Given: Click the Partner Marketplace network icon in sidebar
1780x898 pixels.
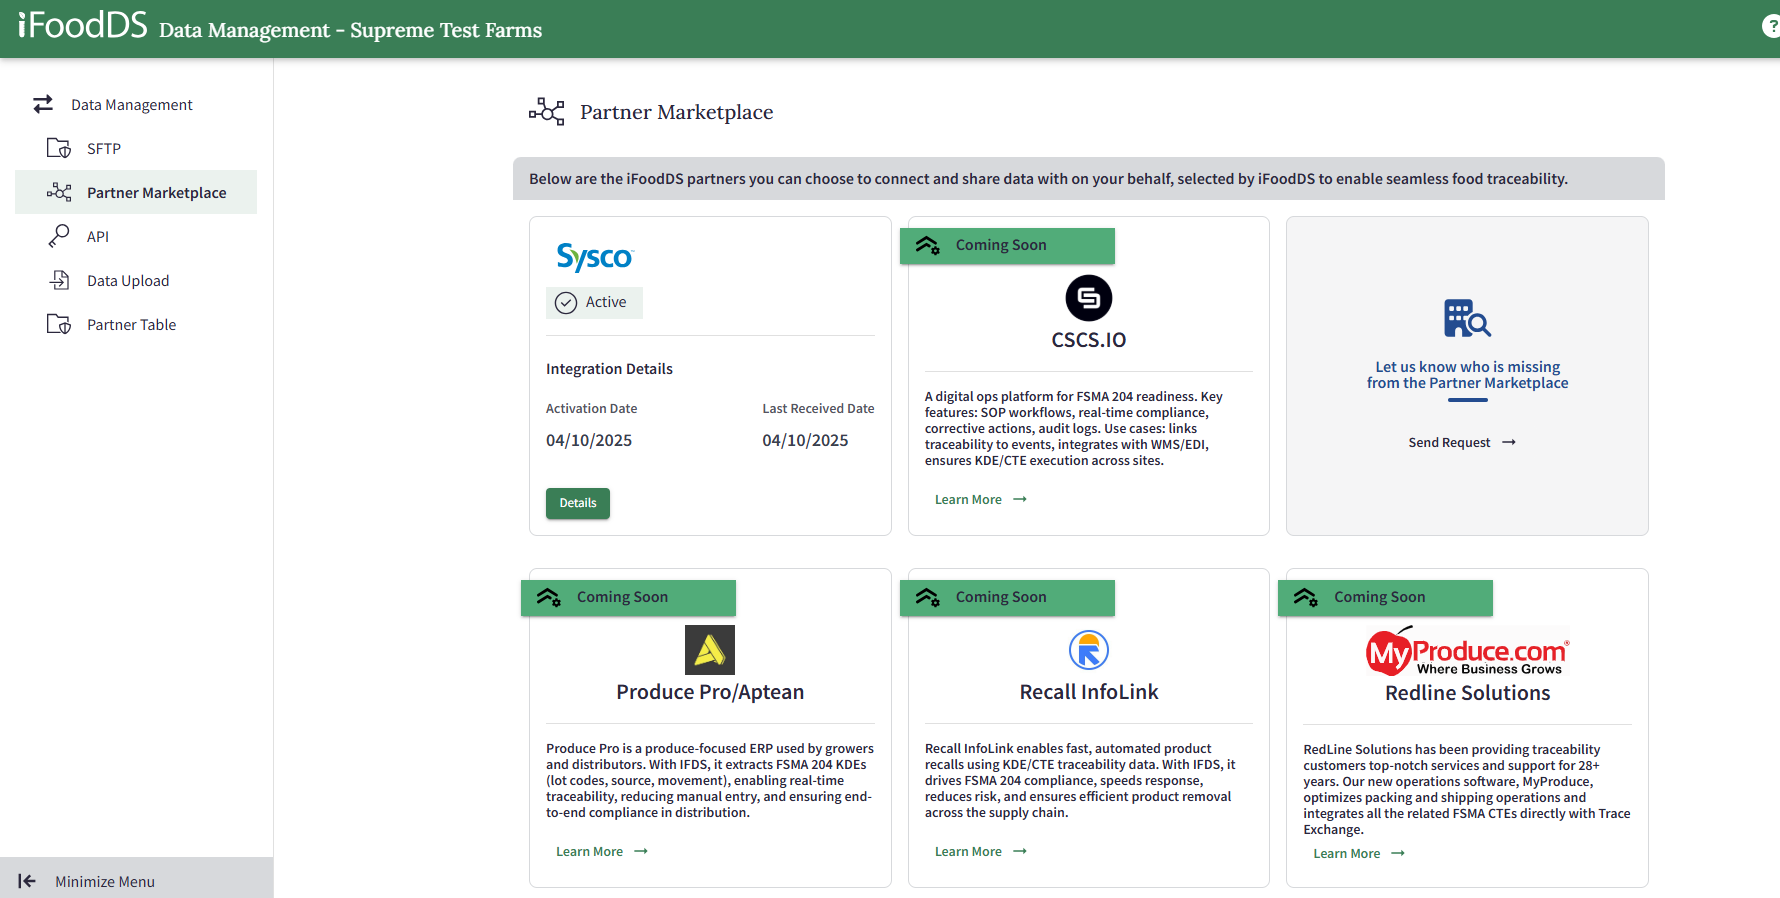Looking at the screenshot, I should coord(59,192).
